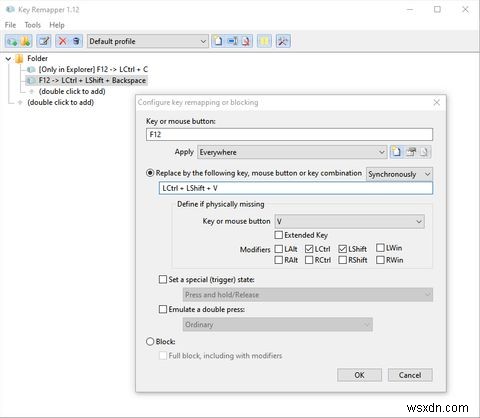
Task: Click the F12 key input field
Action: pos(289,135)
